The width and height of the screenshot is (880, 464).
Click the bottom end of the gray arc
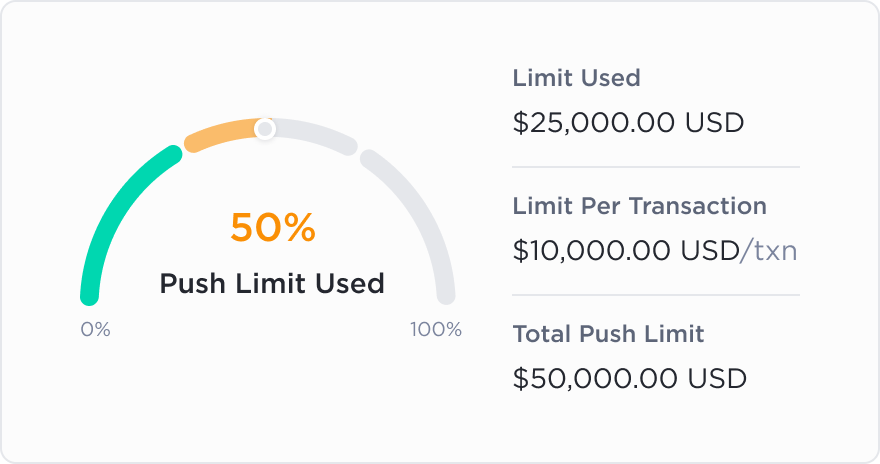(446, 295)
